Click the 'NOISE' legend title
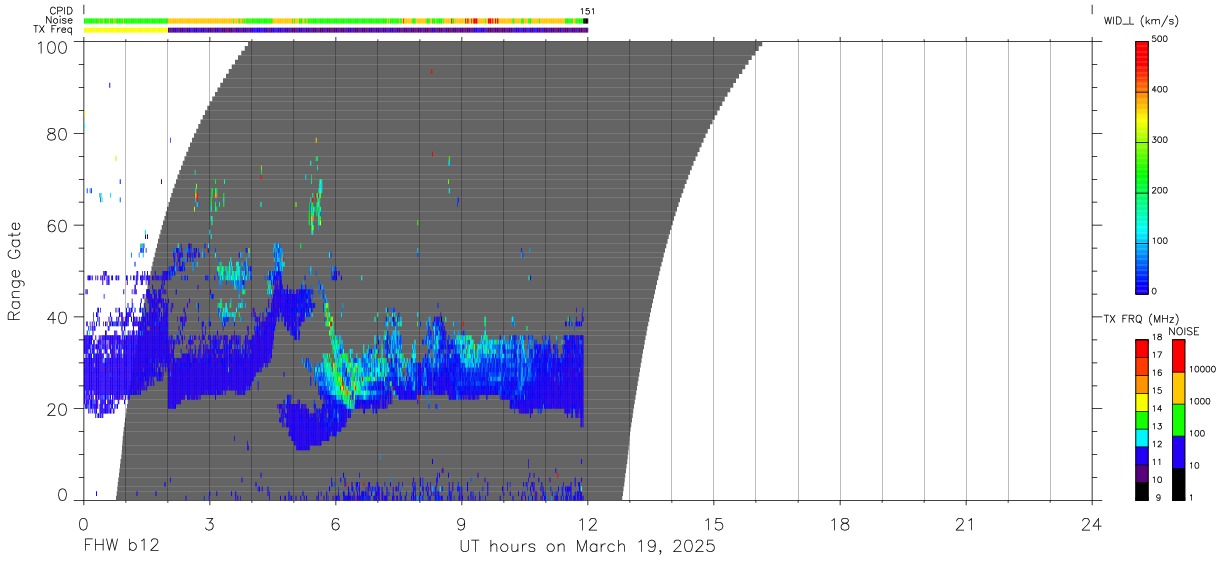Image resolution: width=1228 pixels, height=567 pixels. tap(1184, 331)
